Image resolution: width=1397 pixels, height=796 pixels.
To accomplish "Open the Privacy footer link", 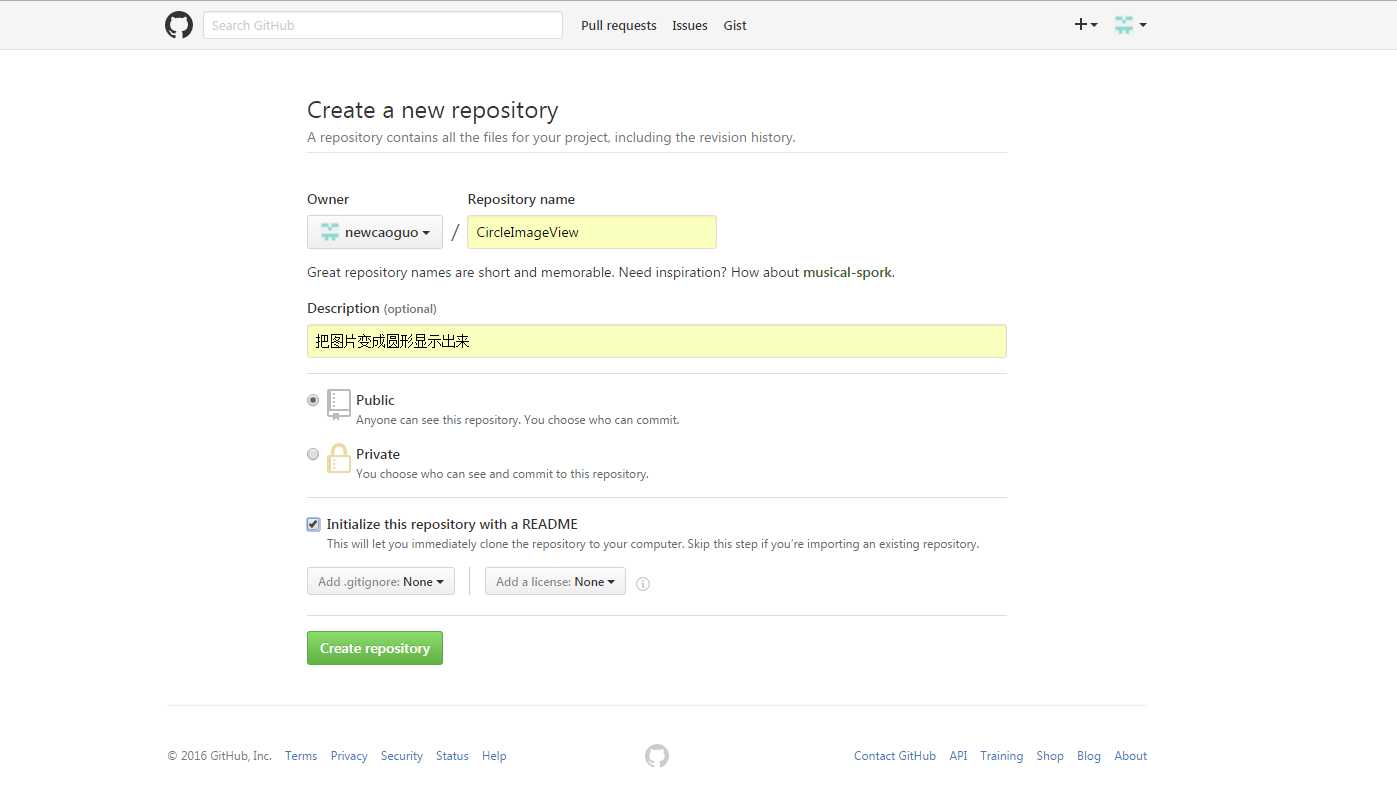I will point(349,756).
